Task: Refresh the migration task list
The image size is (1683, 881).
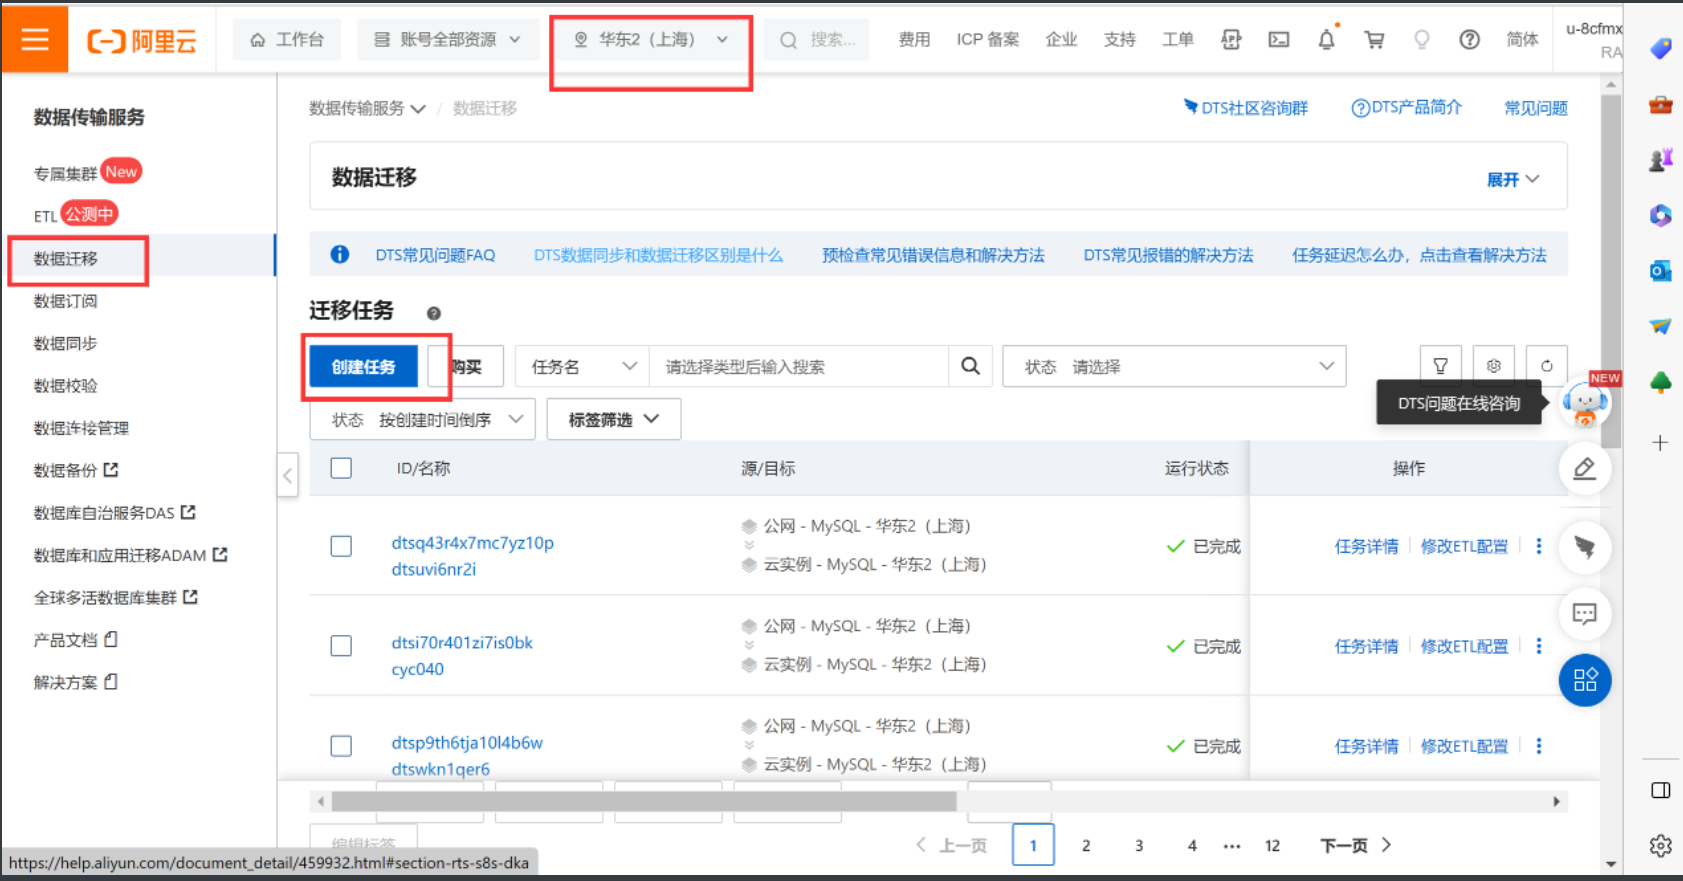Action: (x=1547, y=366)
